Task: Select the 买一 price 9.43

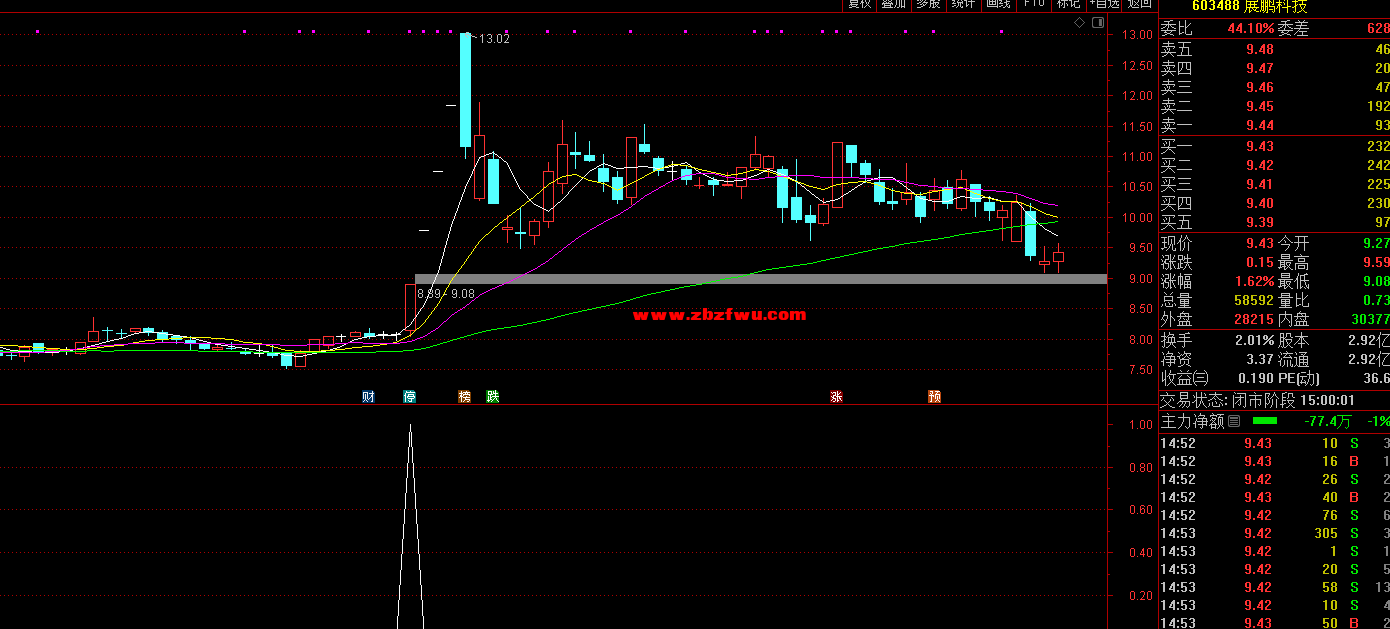Action: [1260, 147]
